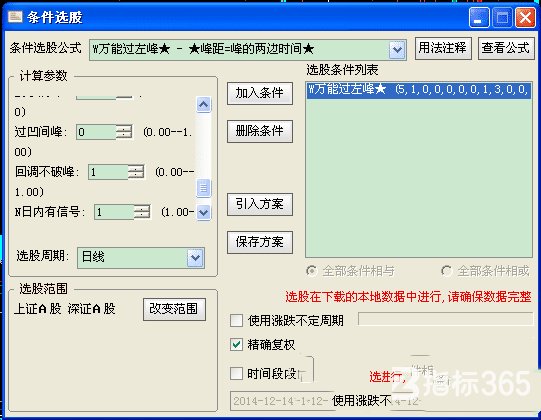Select the W万能过左峰 condition list entry
This screenshot has height=420, width=541.
tap(419, 90)
